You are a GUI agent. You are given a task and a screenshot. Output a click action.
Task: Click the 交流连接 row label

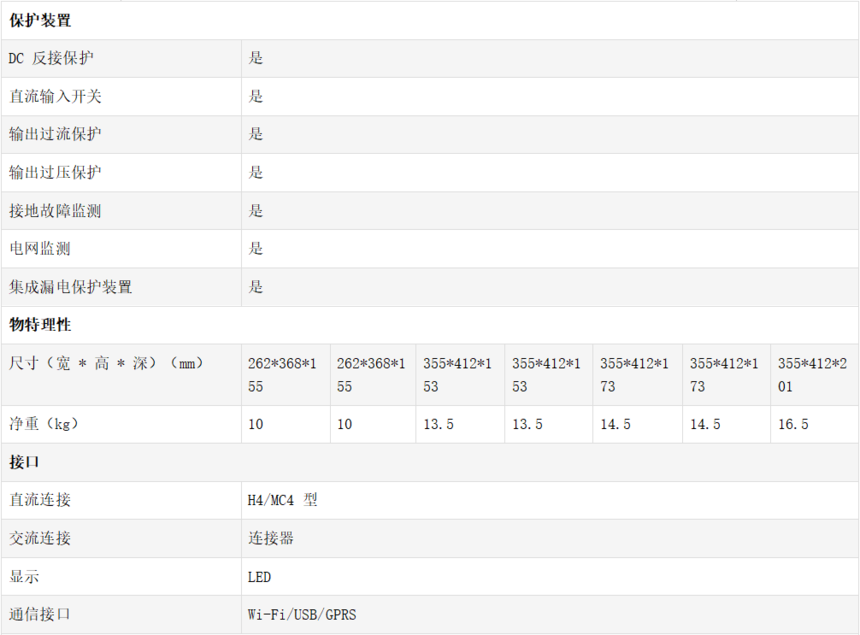tap(40, 538)
